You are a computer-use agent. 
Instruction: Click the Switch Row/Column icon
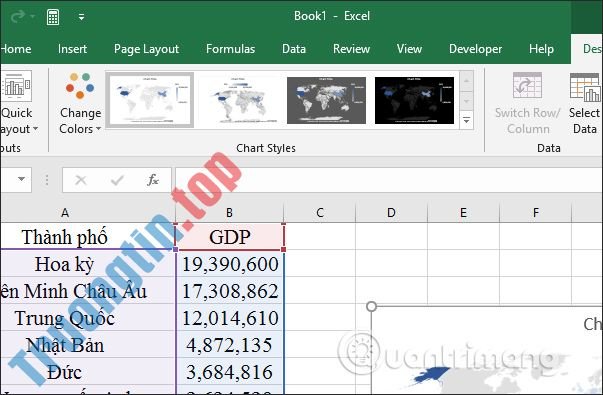[x=528, y=85]
